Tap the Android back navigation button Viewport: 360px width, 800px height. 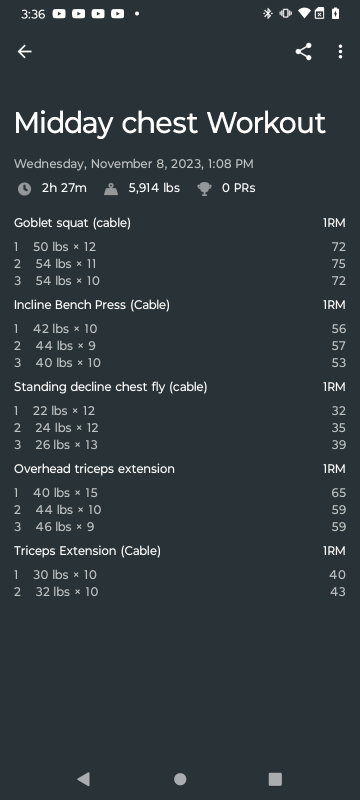(83, 779)
